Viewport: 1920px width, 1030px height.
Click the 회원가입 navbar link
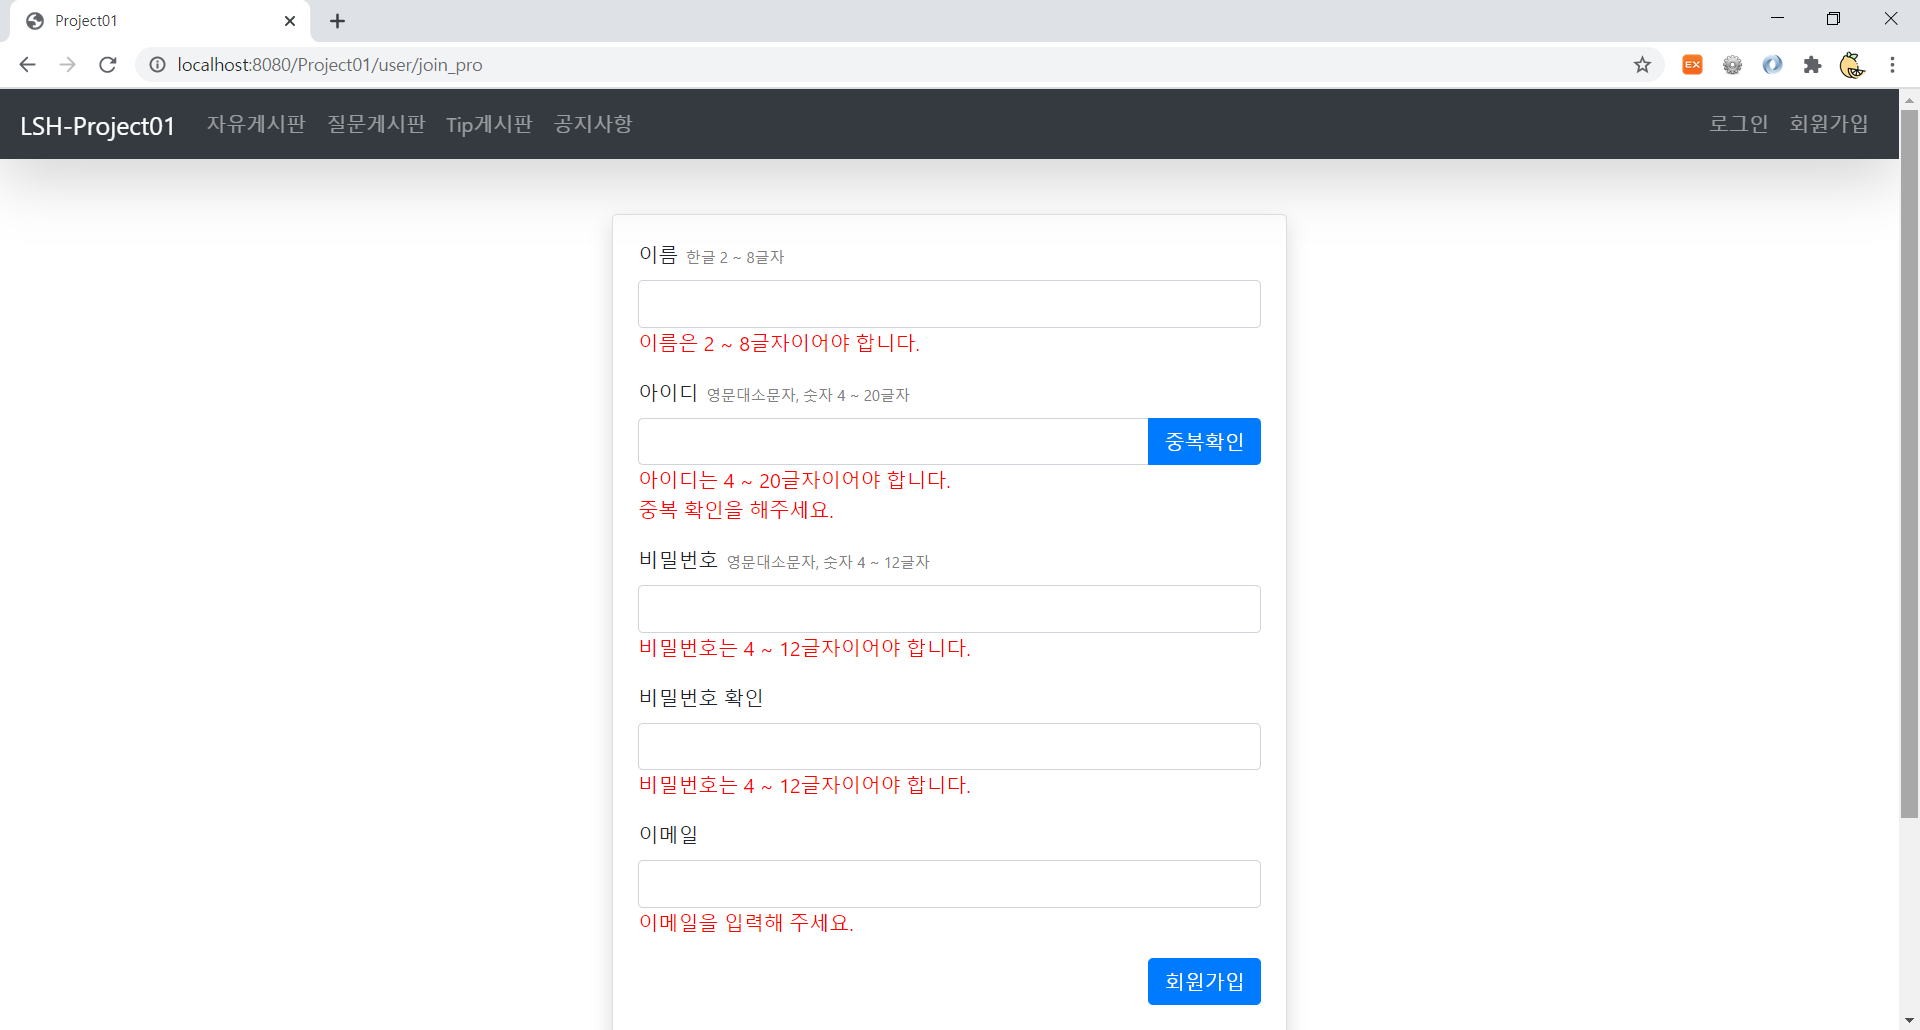[1828, 124]
